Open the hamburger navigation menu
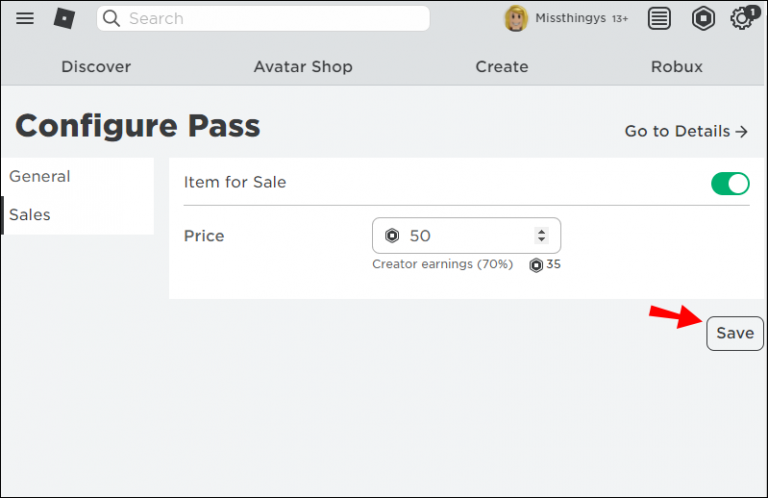This screenshot has height=498, width=768. [25, 18]
